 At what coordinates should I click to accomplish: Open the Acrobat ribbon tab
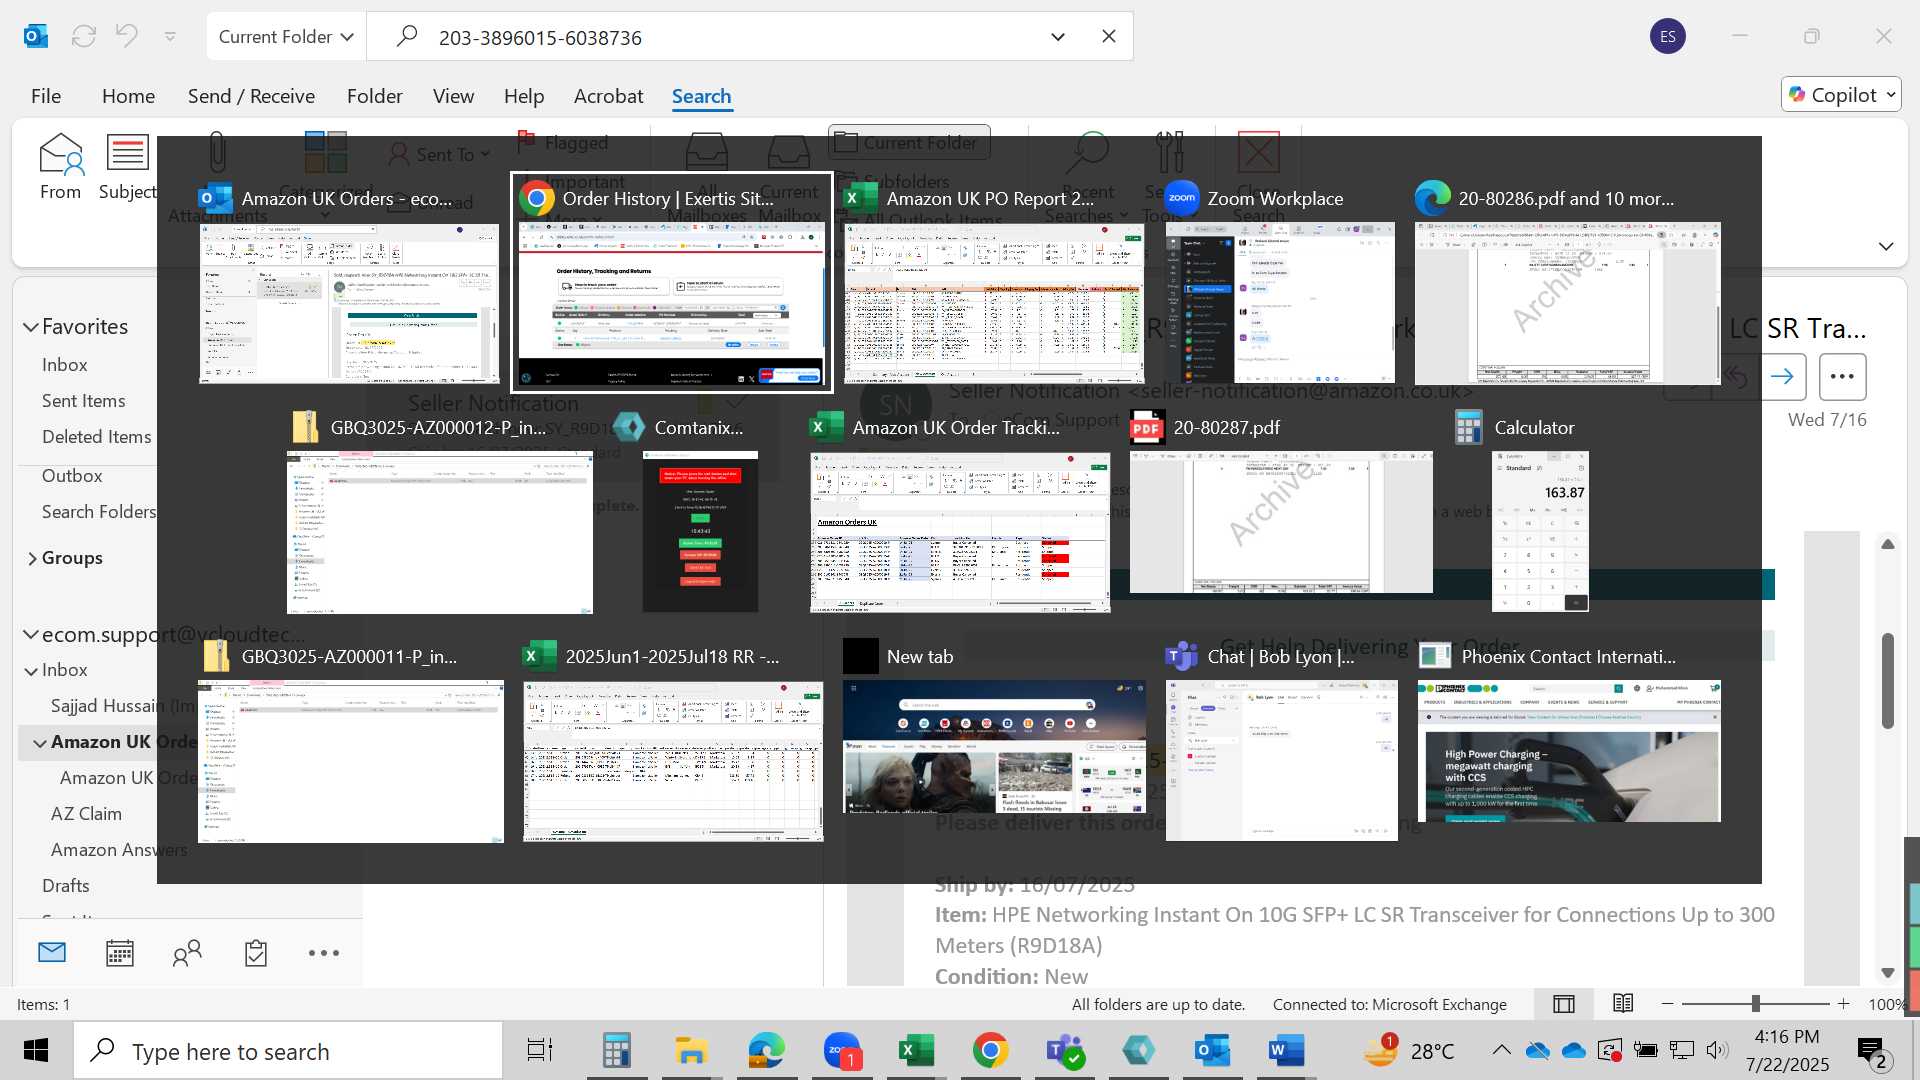pos(608,96)
